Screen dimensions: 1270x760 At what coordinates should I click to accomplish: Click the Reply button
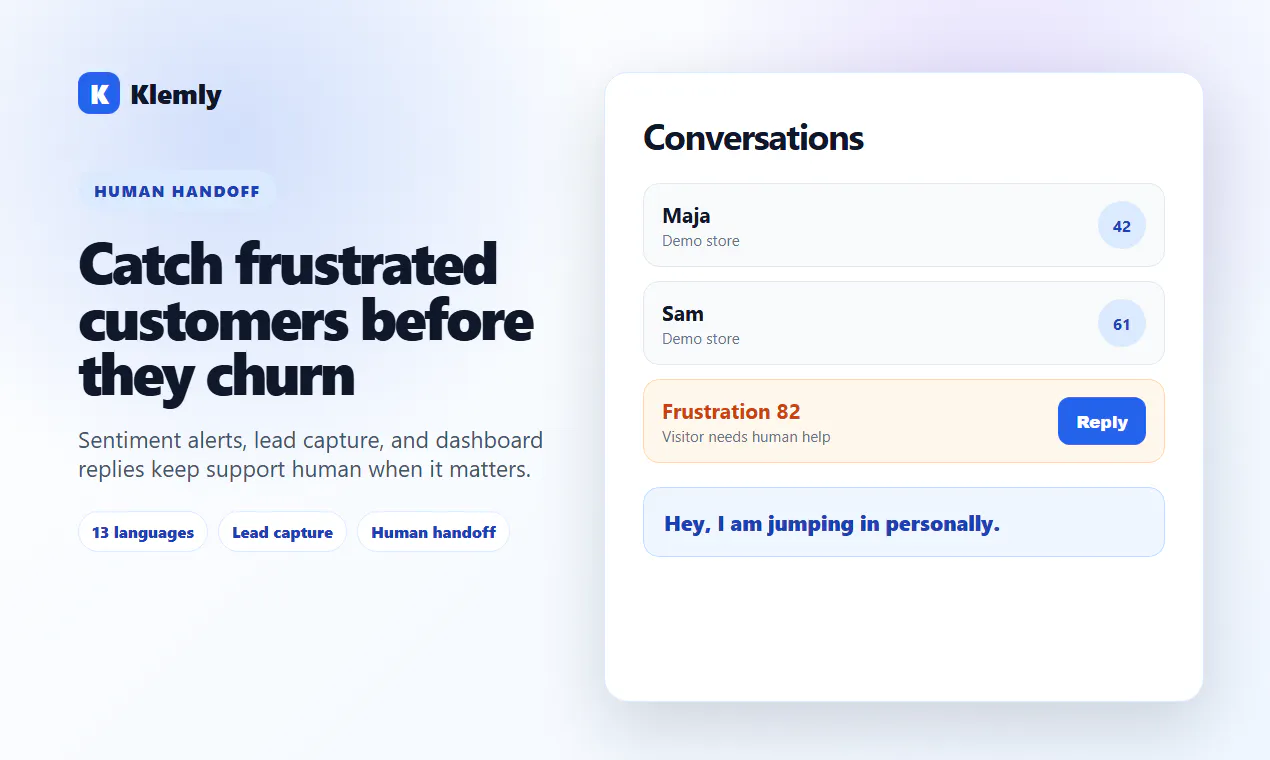[x=1102, y=422]
